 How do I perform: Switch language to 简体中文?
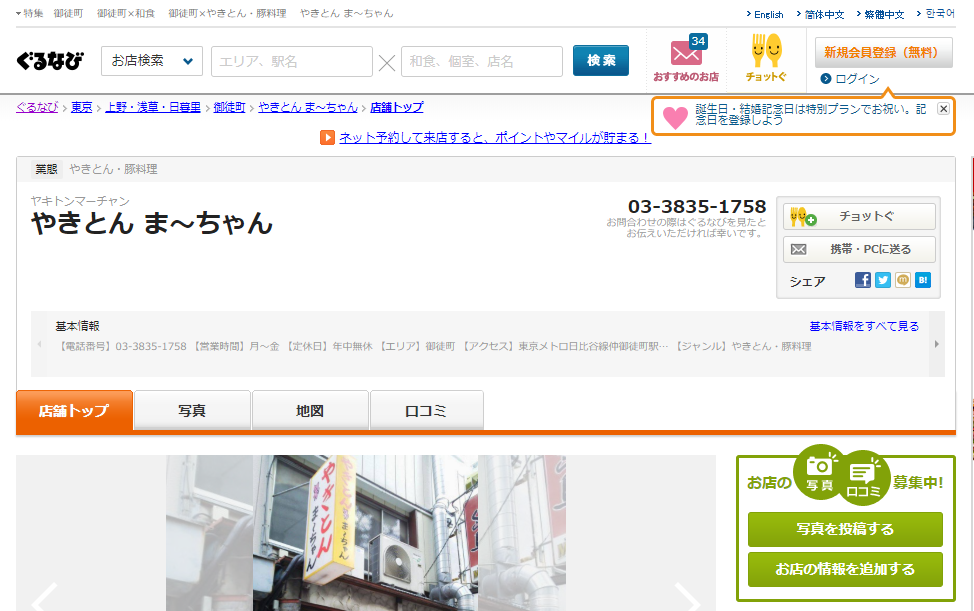pyautogui.click(x=824, y=14)
